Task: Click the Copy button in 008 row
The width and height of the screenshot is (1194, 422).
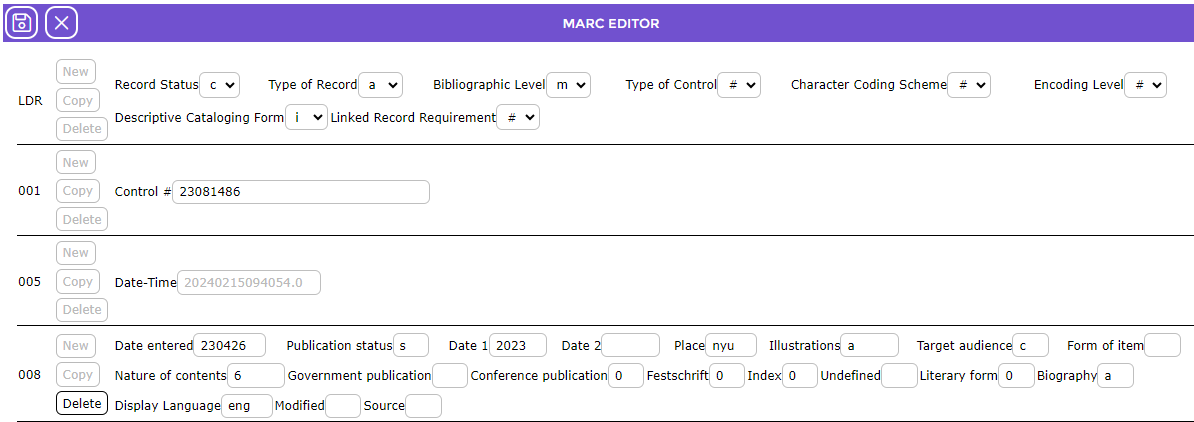Action: (78, 375)
